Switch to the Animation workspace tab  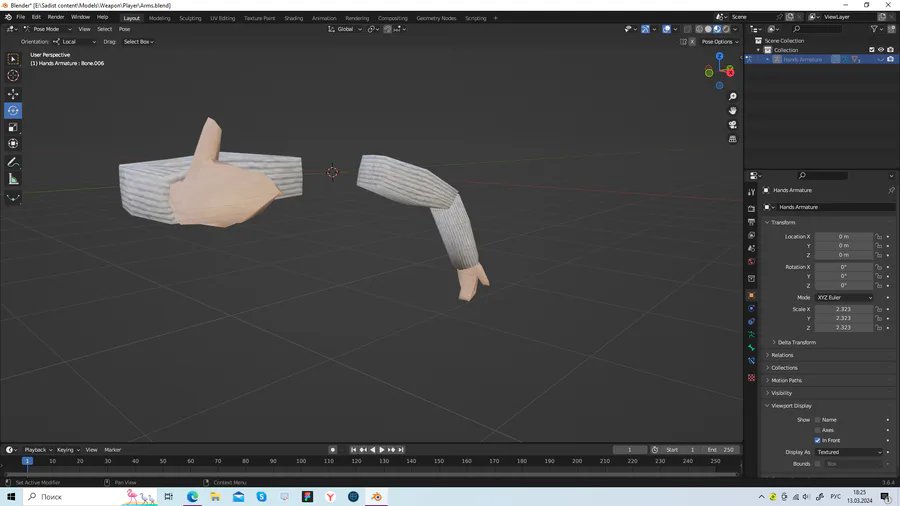click(x=324, y=18)
